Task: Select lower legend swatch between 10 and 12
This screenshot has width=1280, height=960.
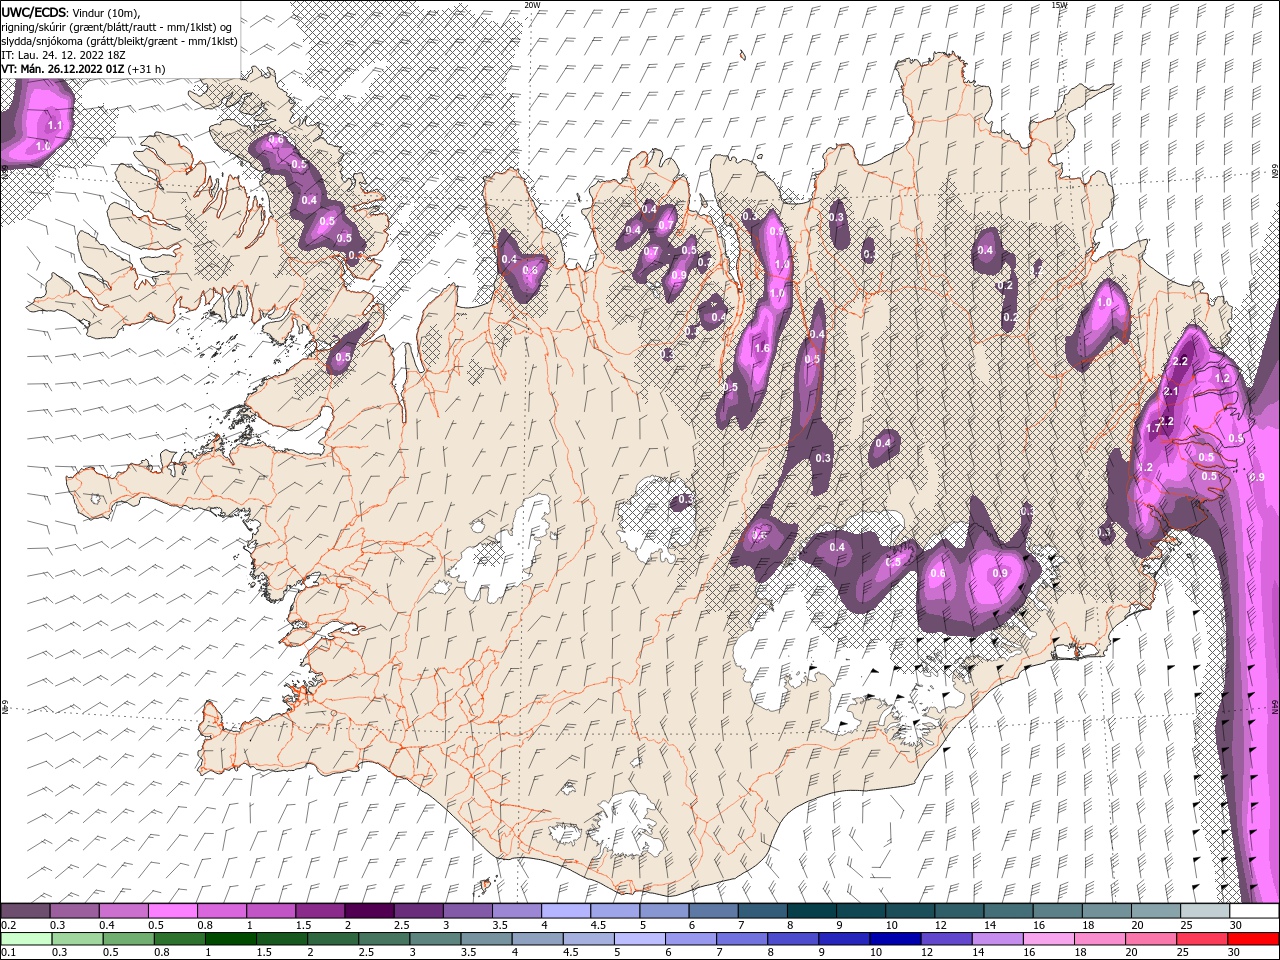Action: pyautogui.click(x=896, y=939)
